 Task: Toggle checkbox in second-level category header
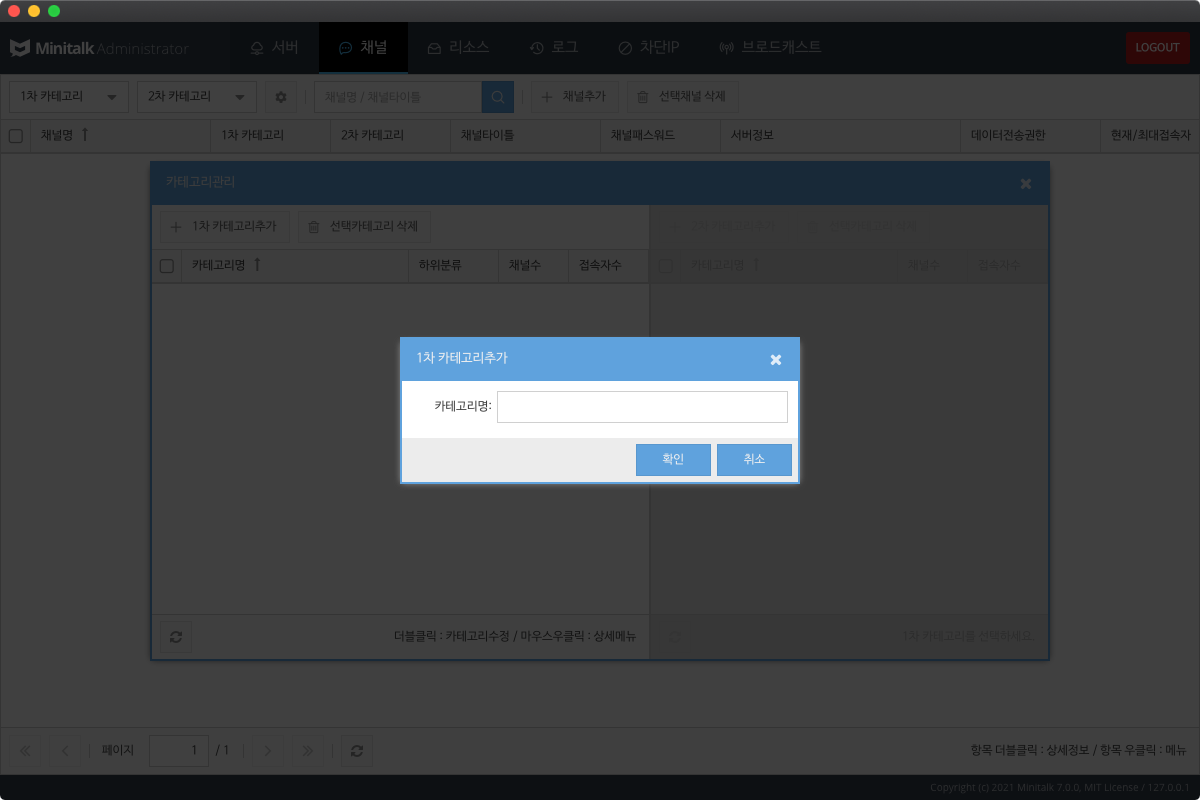point(665,266)
